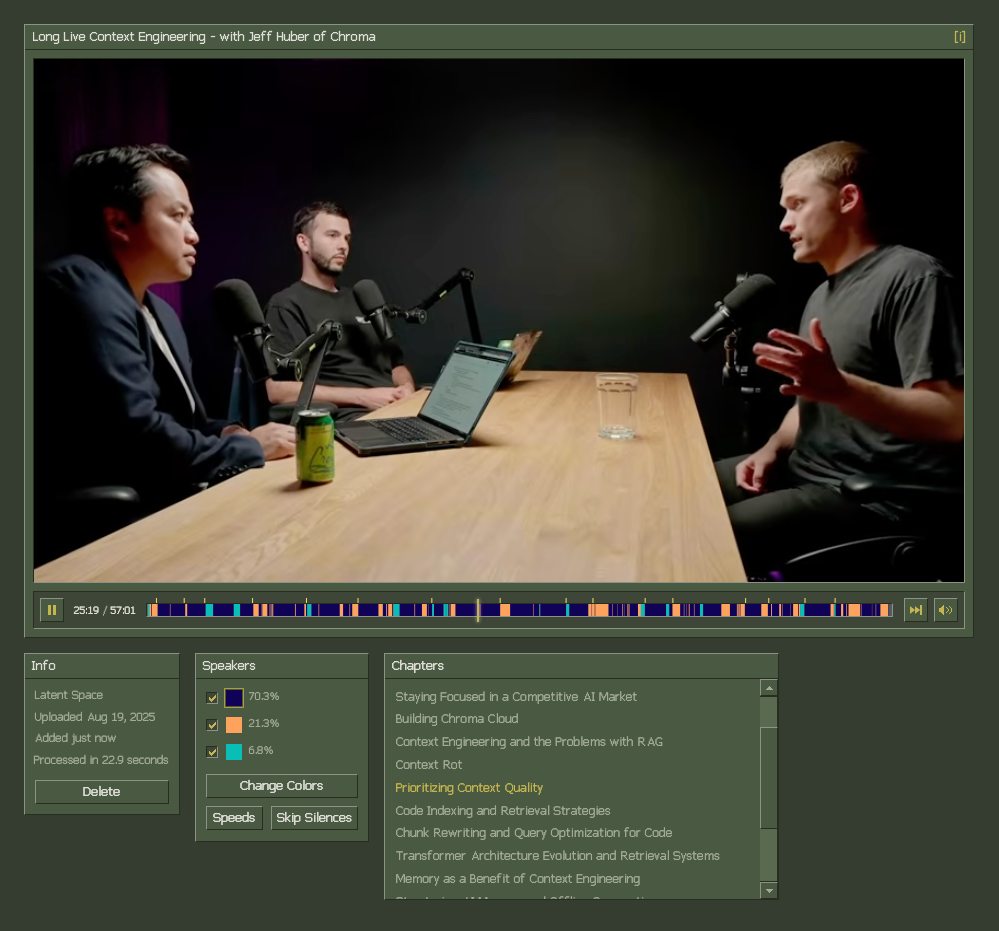Click the Chapters panel header

click(581, 666)
